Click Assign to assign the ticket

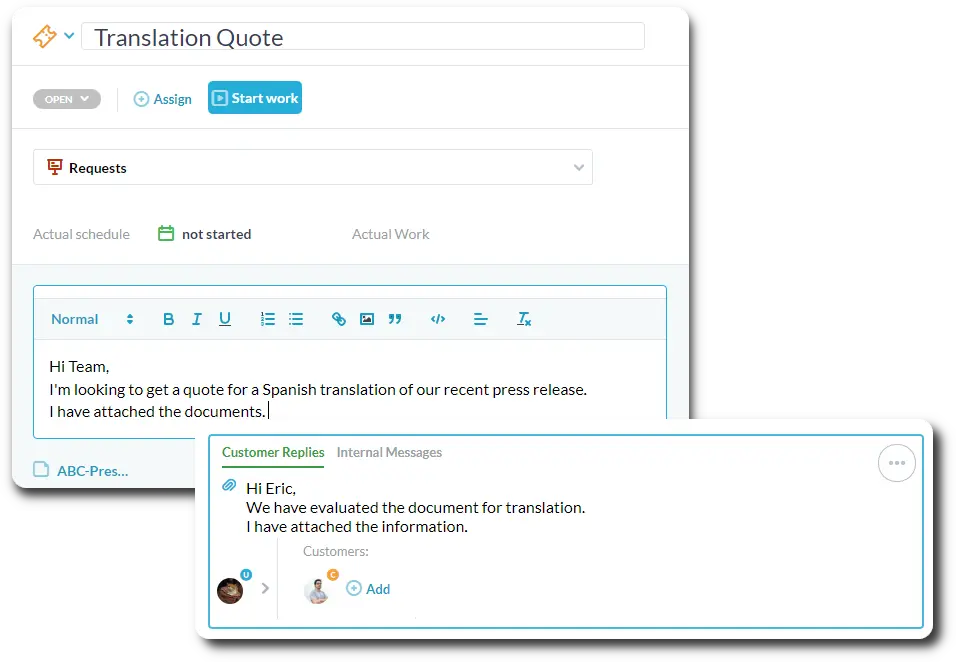pos(163,99)
